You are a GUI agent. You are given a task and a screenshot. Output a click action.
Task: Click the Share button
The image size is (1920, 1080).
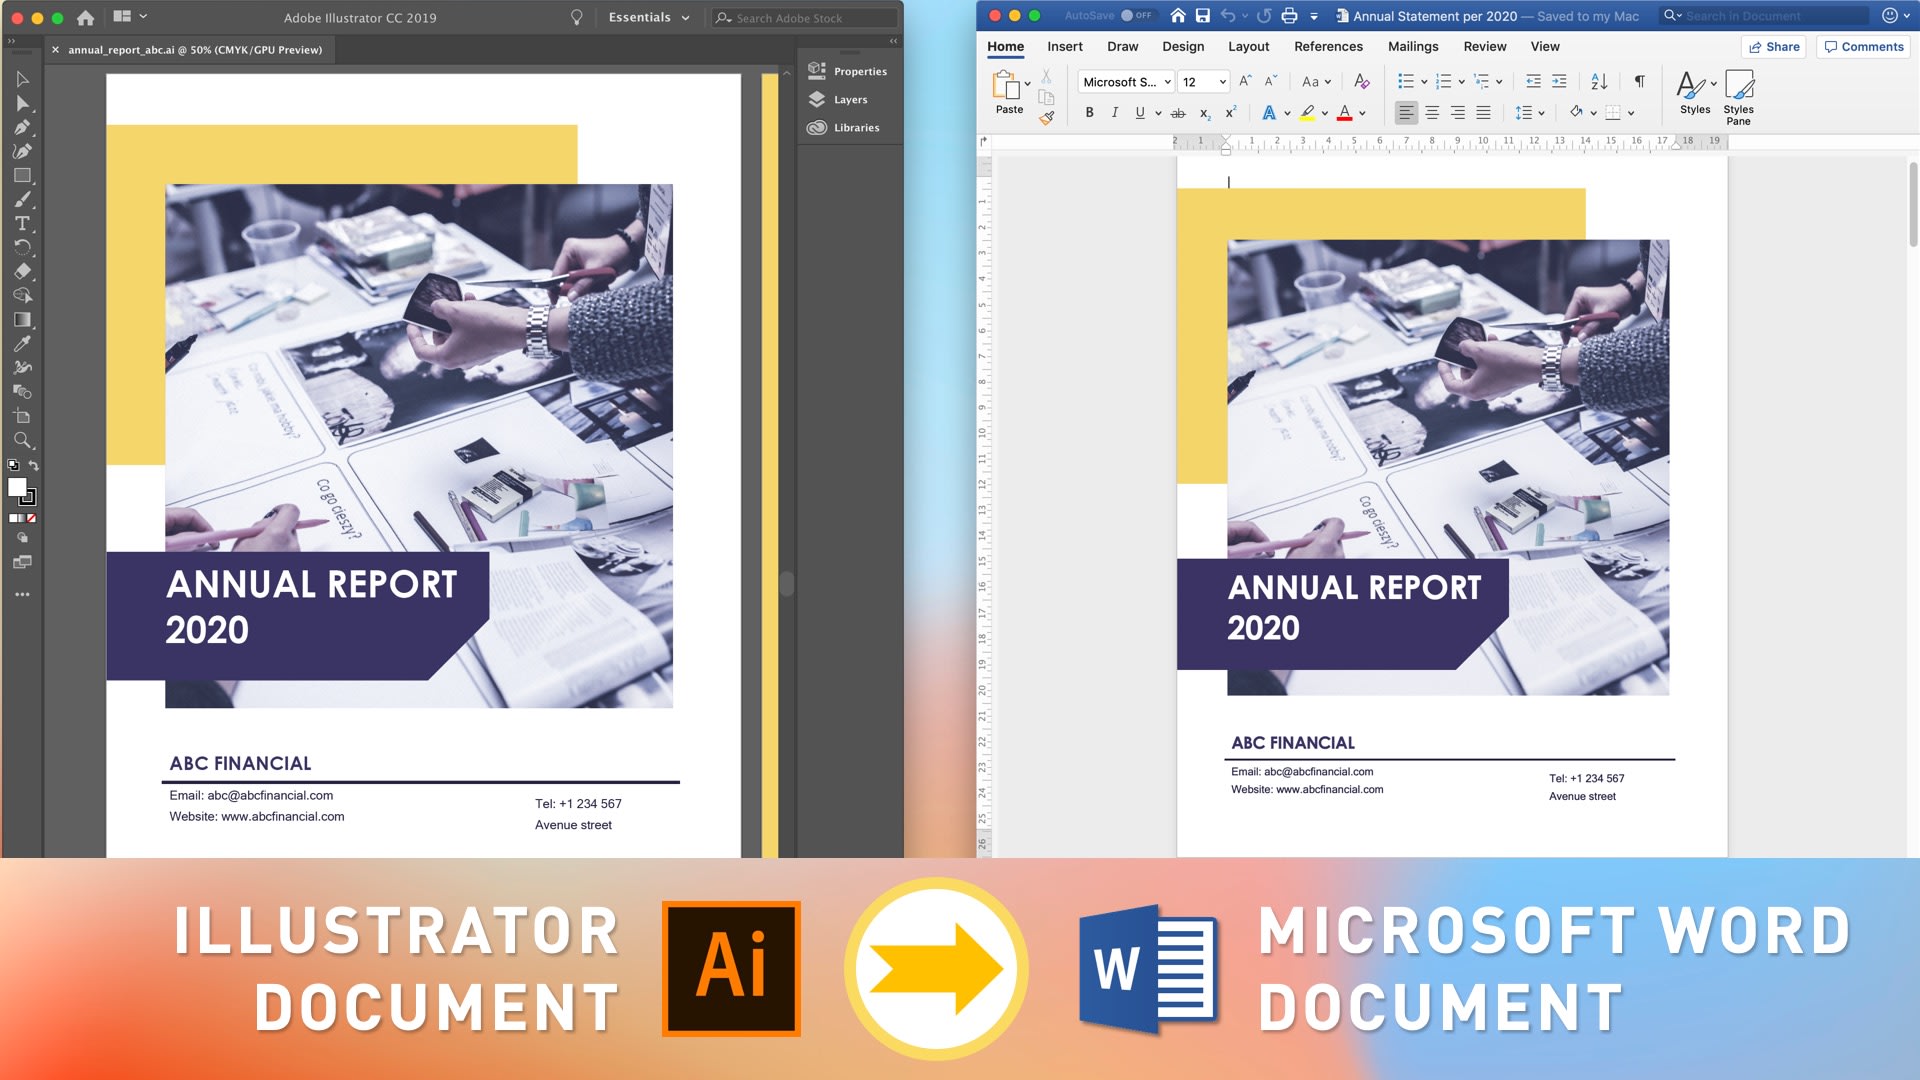[1774, 47]
